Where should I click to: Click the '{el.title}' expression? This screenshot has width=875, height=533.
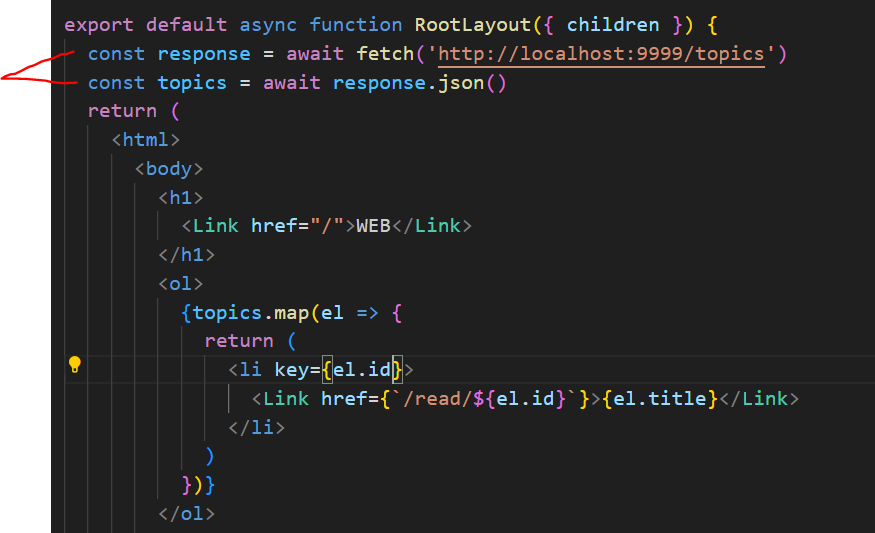tap(660, 398)
